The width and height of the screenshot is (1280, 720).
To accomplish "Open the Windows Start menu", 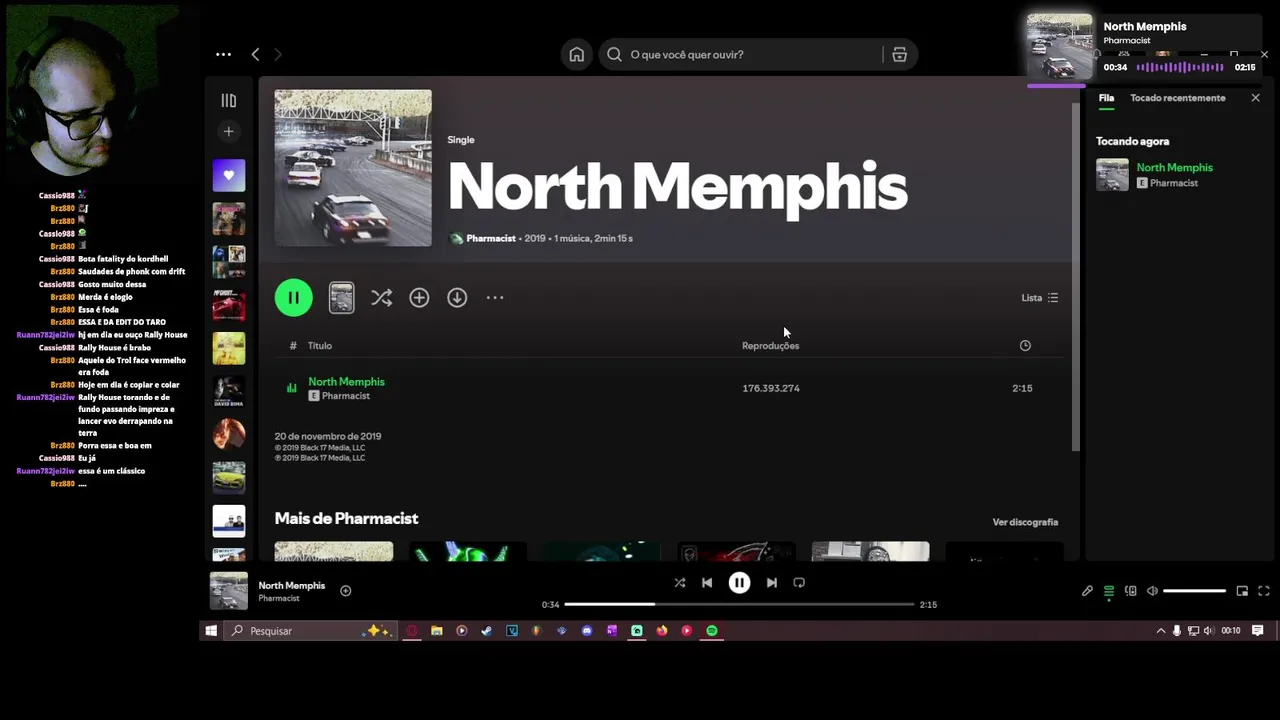I will tap(211, 631).
